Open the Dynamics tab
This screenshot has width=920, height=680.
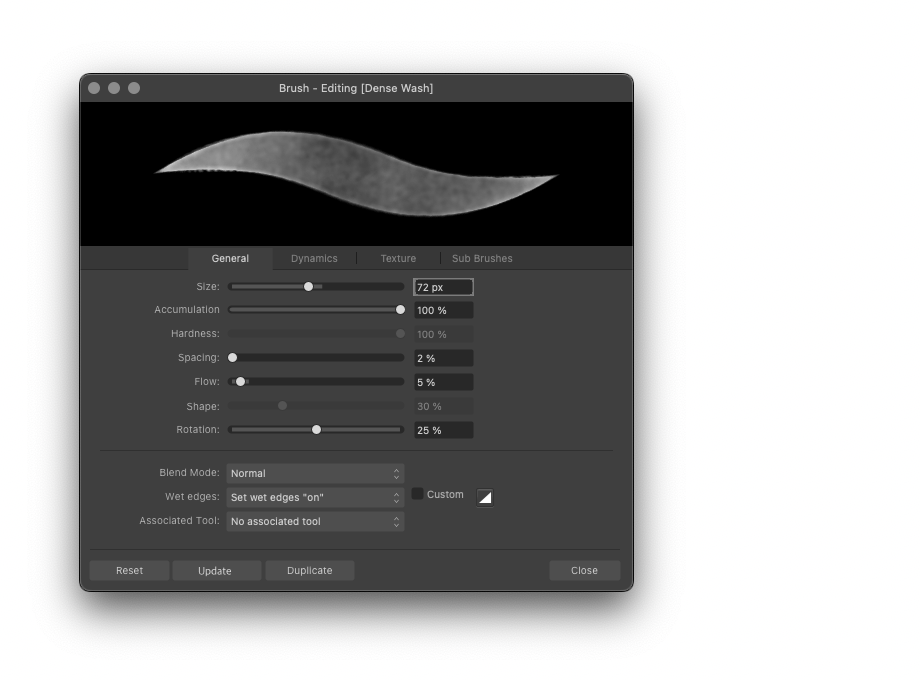pyautogui.click(x=314, y=258)
